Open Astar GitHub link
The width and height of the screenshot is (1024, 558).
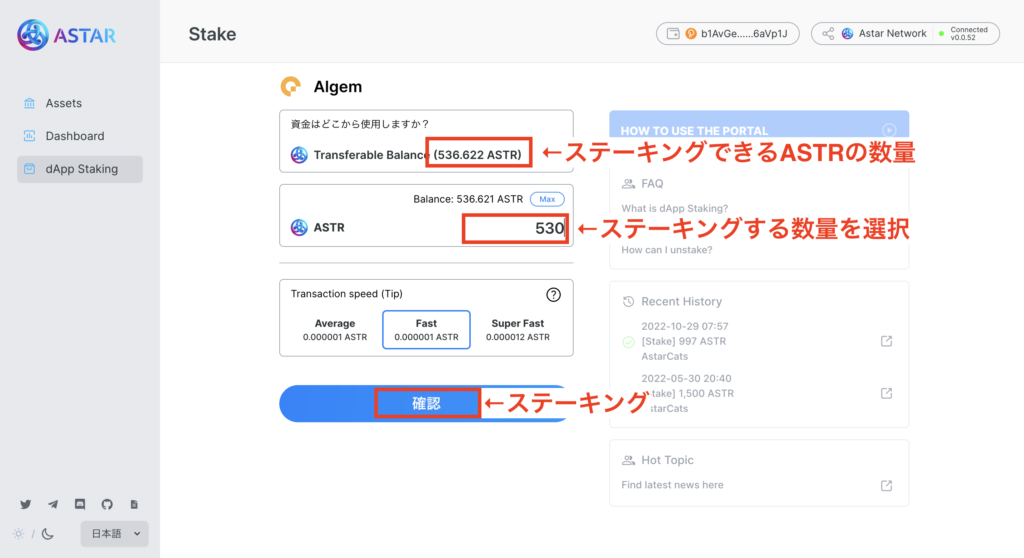click(107, 504)
